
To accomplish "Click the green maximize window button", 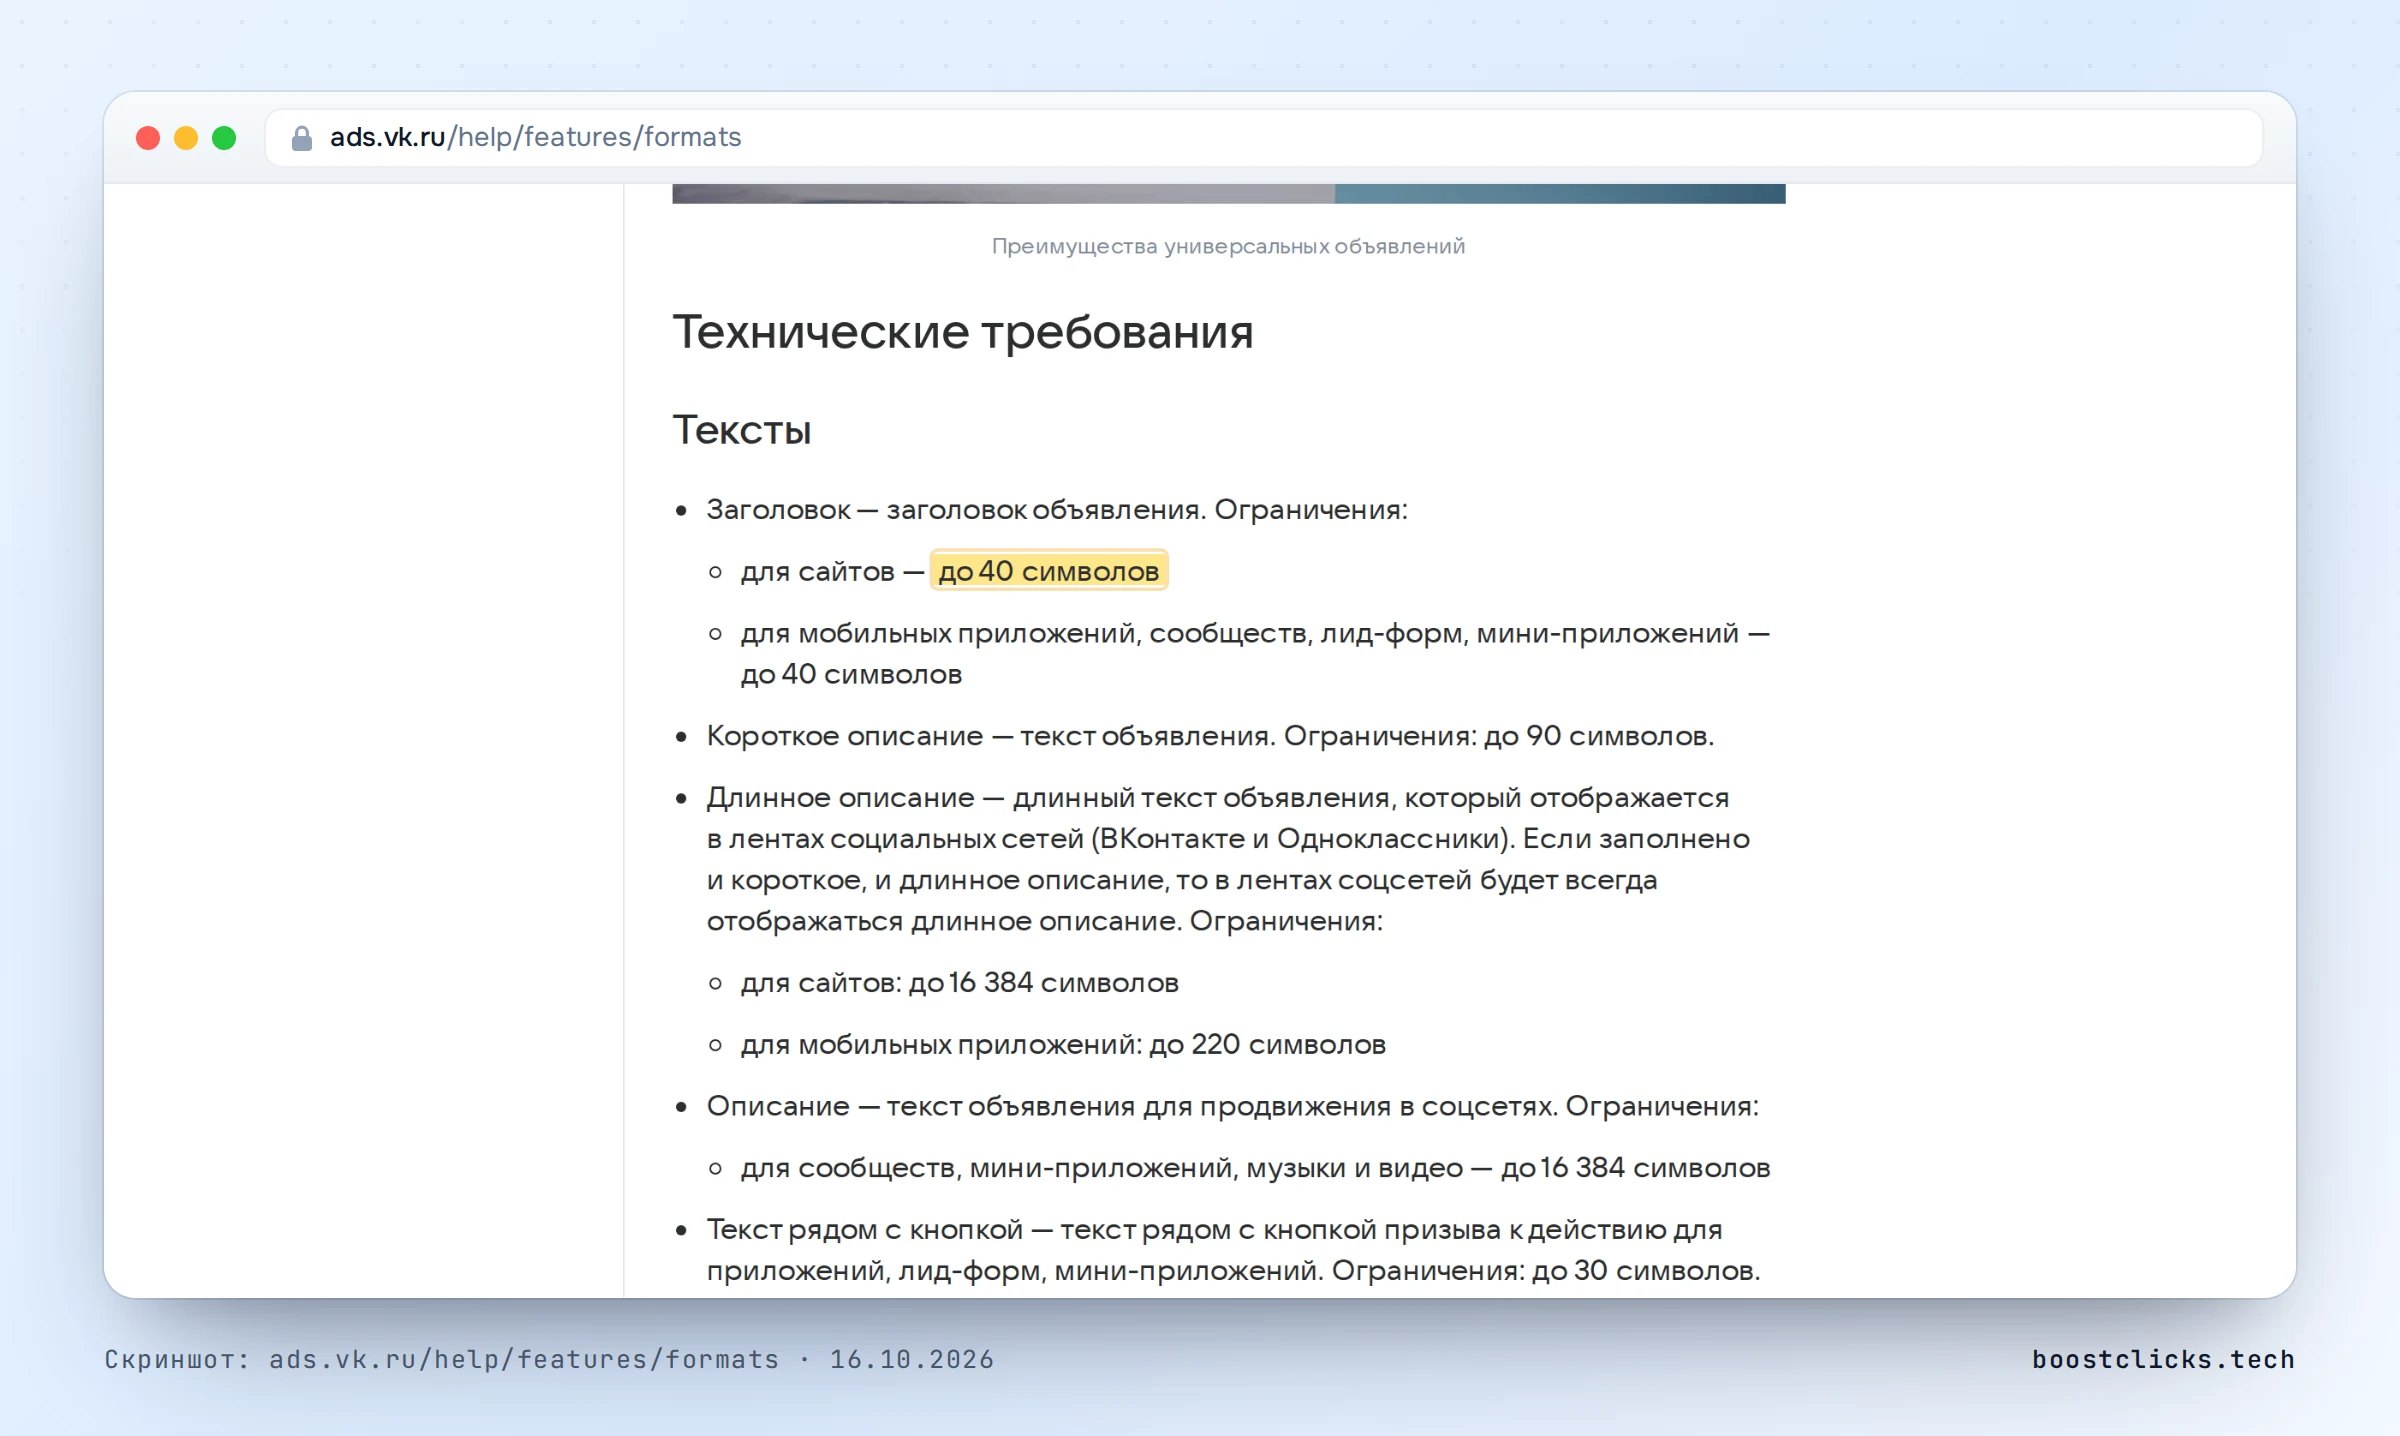I will (x=224, y=138).
